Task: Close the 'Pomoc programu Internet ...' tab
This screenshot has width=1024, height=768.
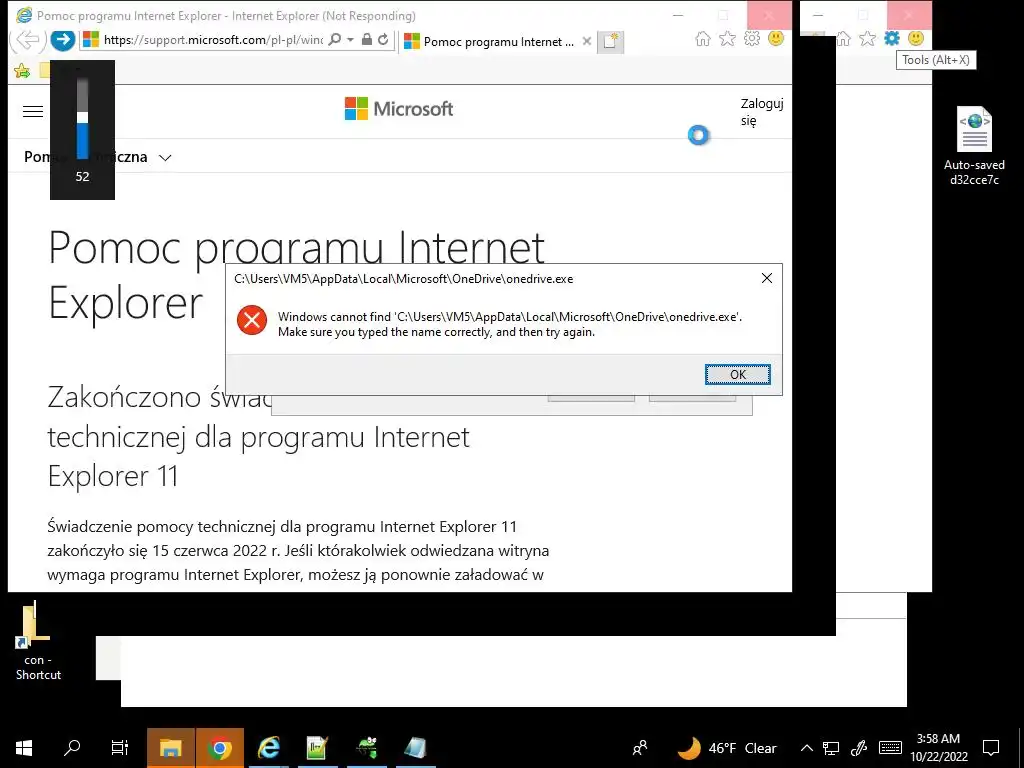Action: pyautogui.click(x=586, y=41)
